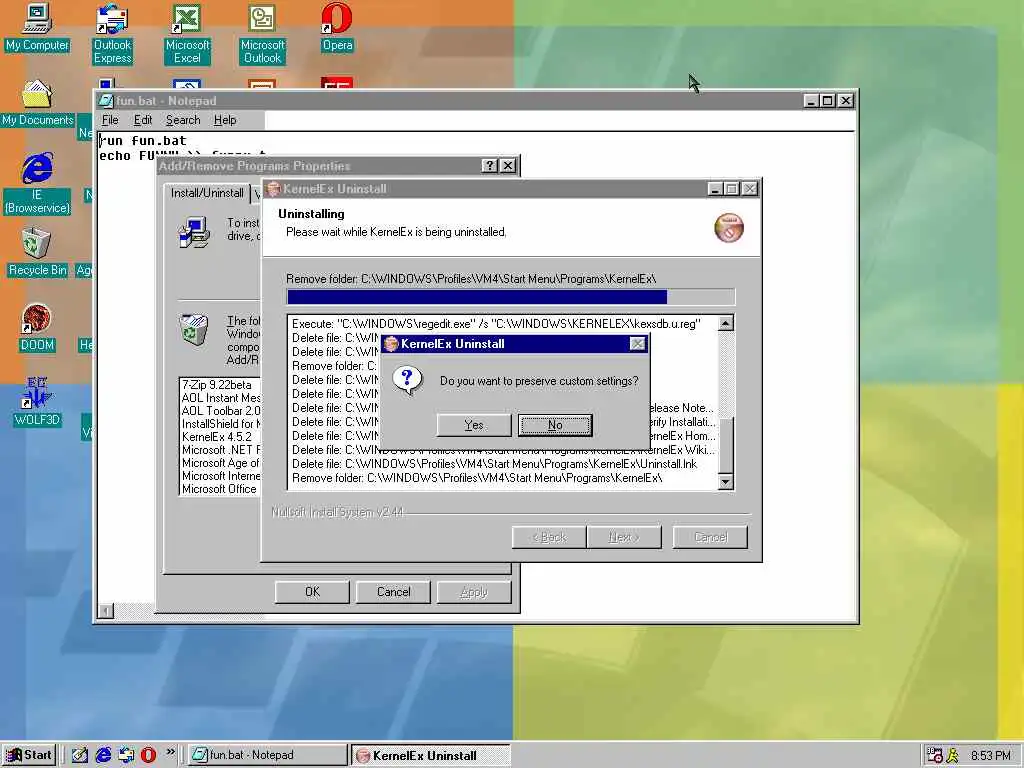
Task: Click the Add/Remove Programs help question button
Action: [489, 166]
